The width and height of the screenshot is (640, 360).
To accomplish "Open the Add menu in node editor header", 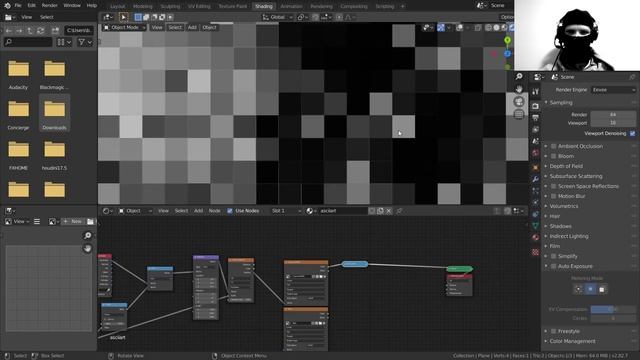I will pyautogui.click(x=198, y=211).
